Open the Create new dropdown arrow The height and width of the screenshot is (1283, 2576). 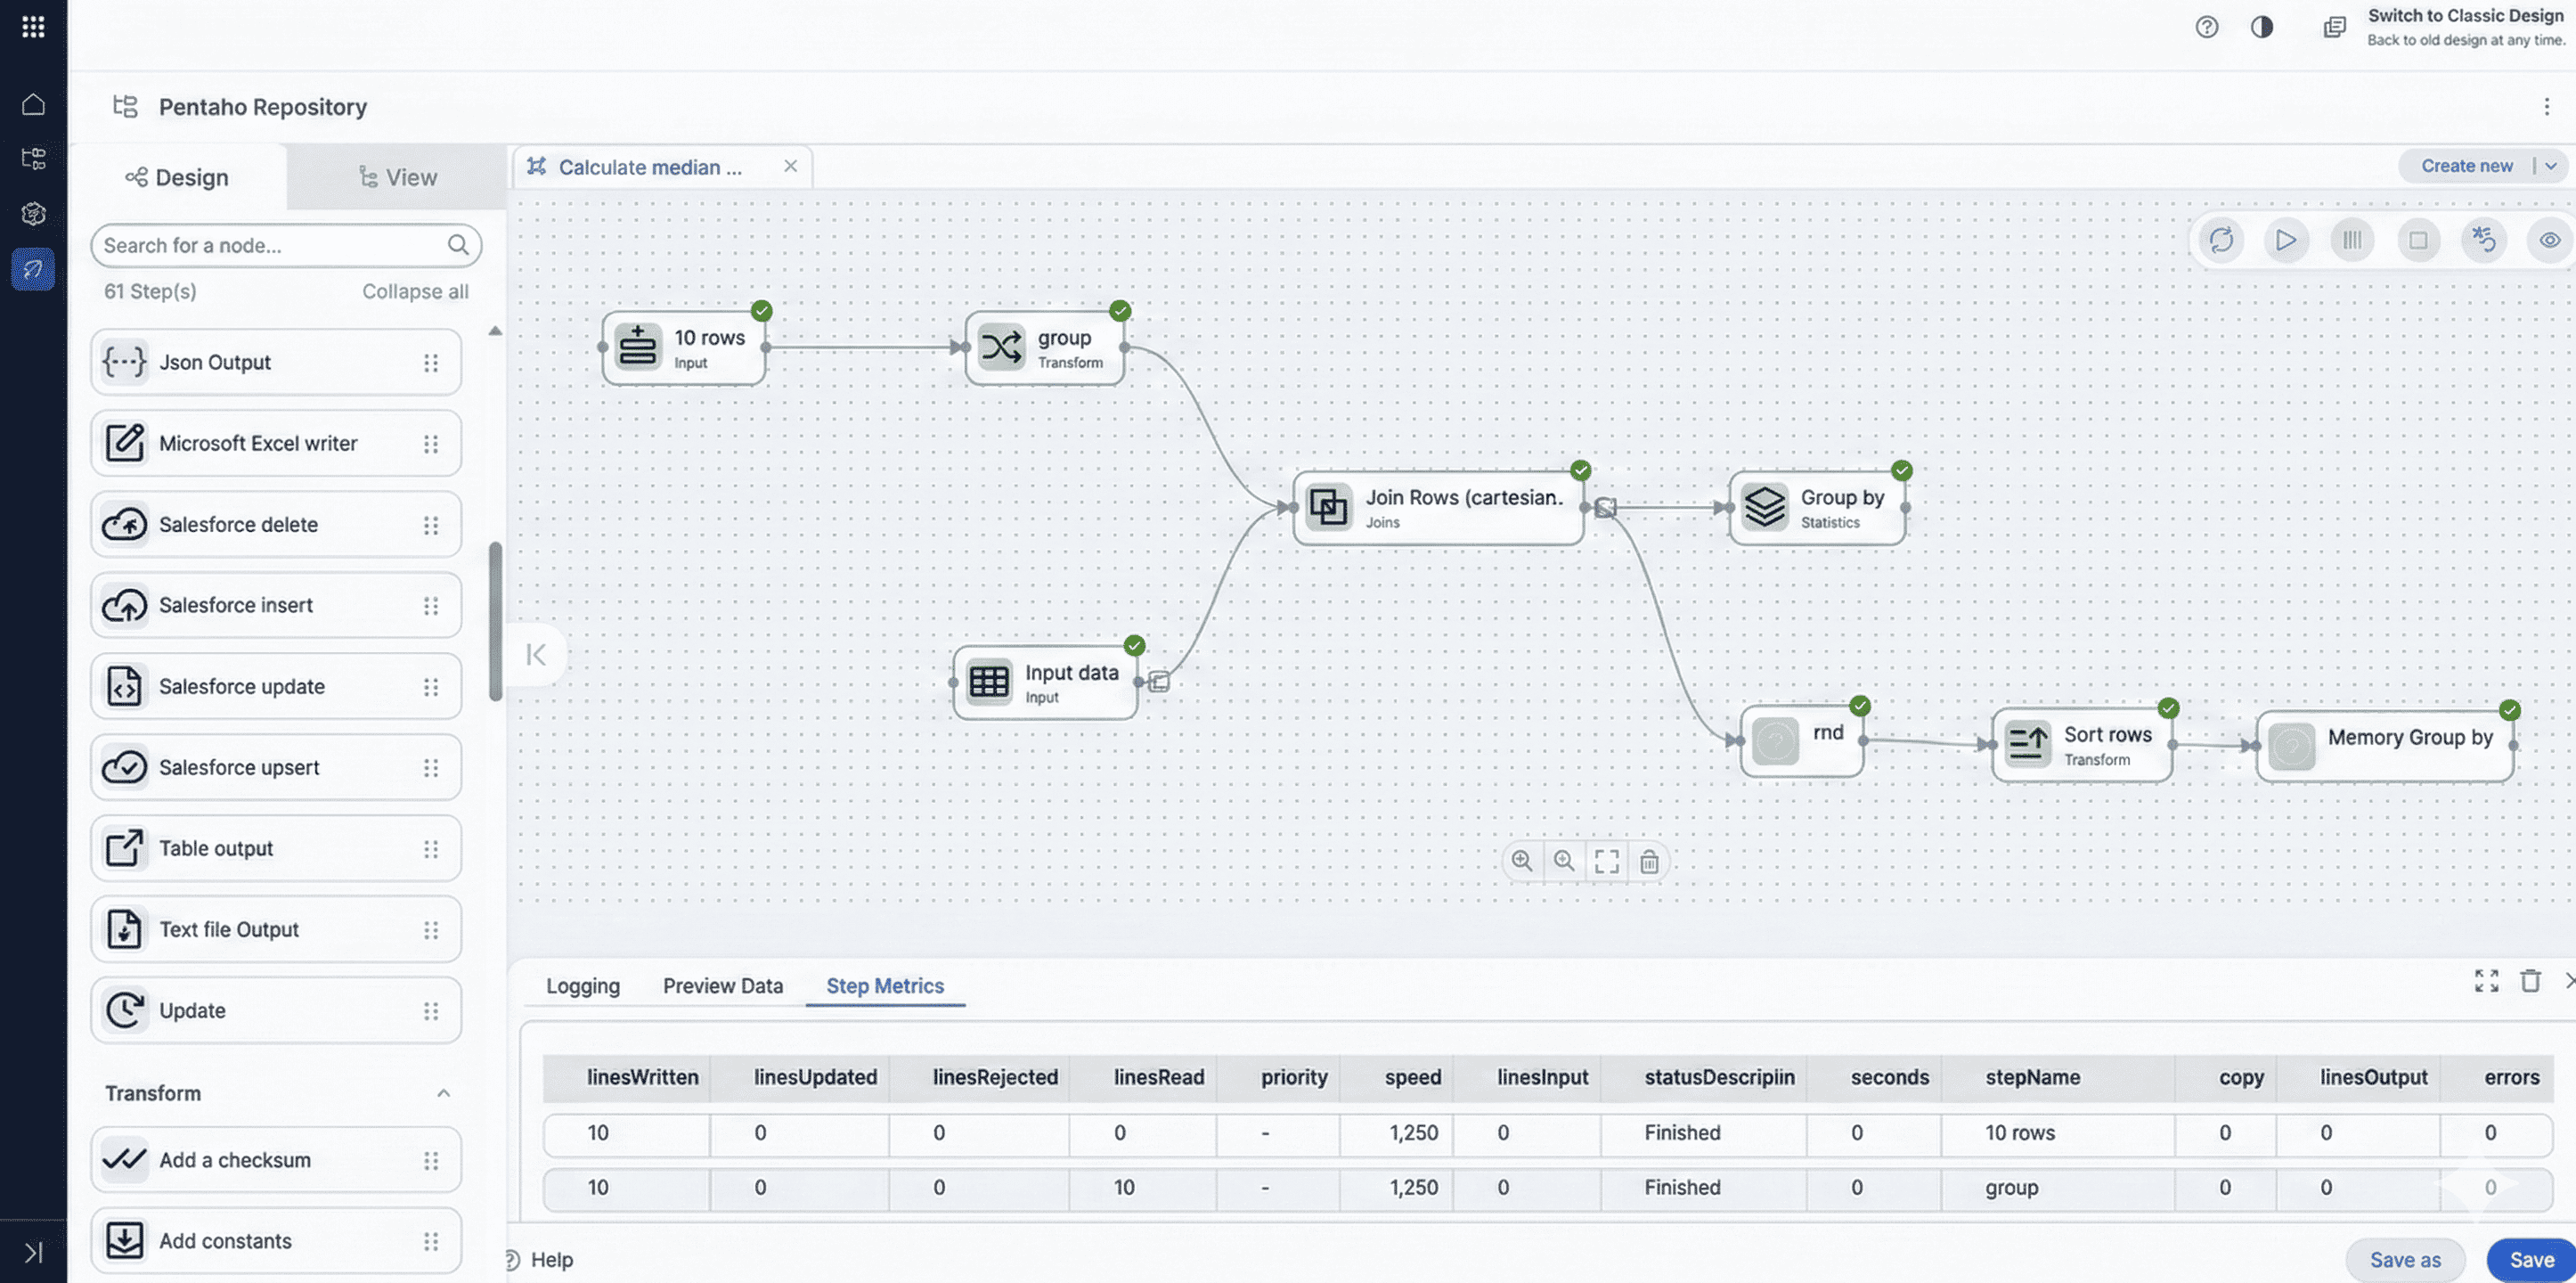click(2553, 165)
